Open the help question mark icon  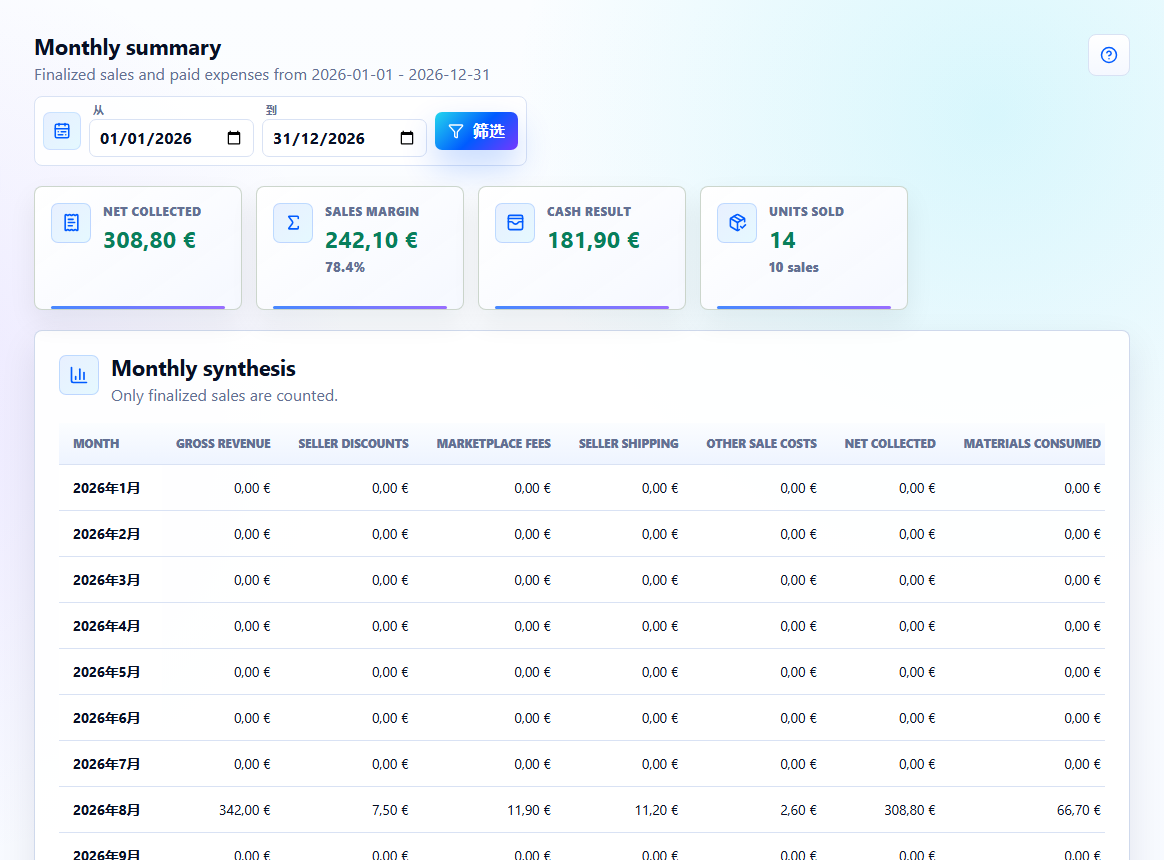click(x=1108, y=55)
